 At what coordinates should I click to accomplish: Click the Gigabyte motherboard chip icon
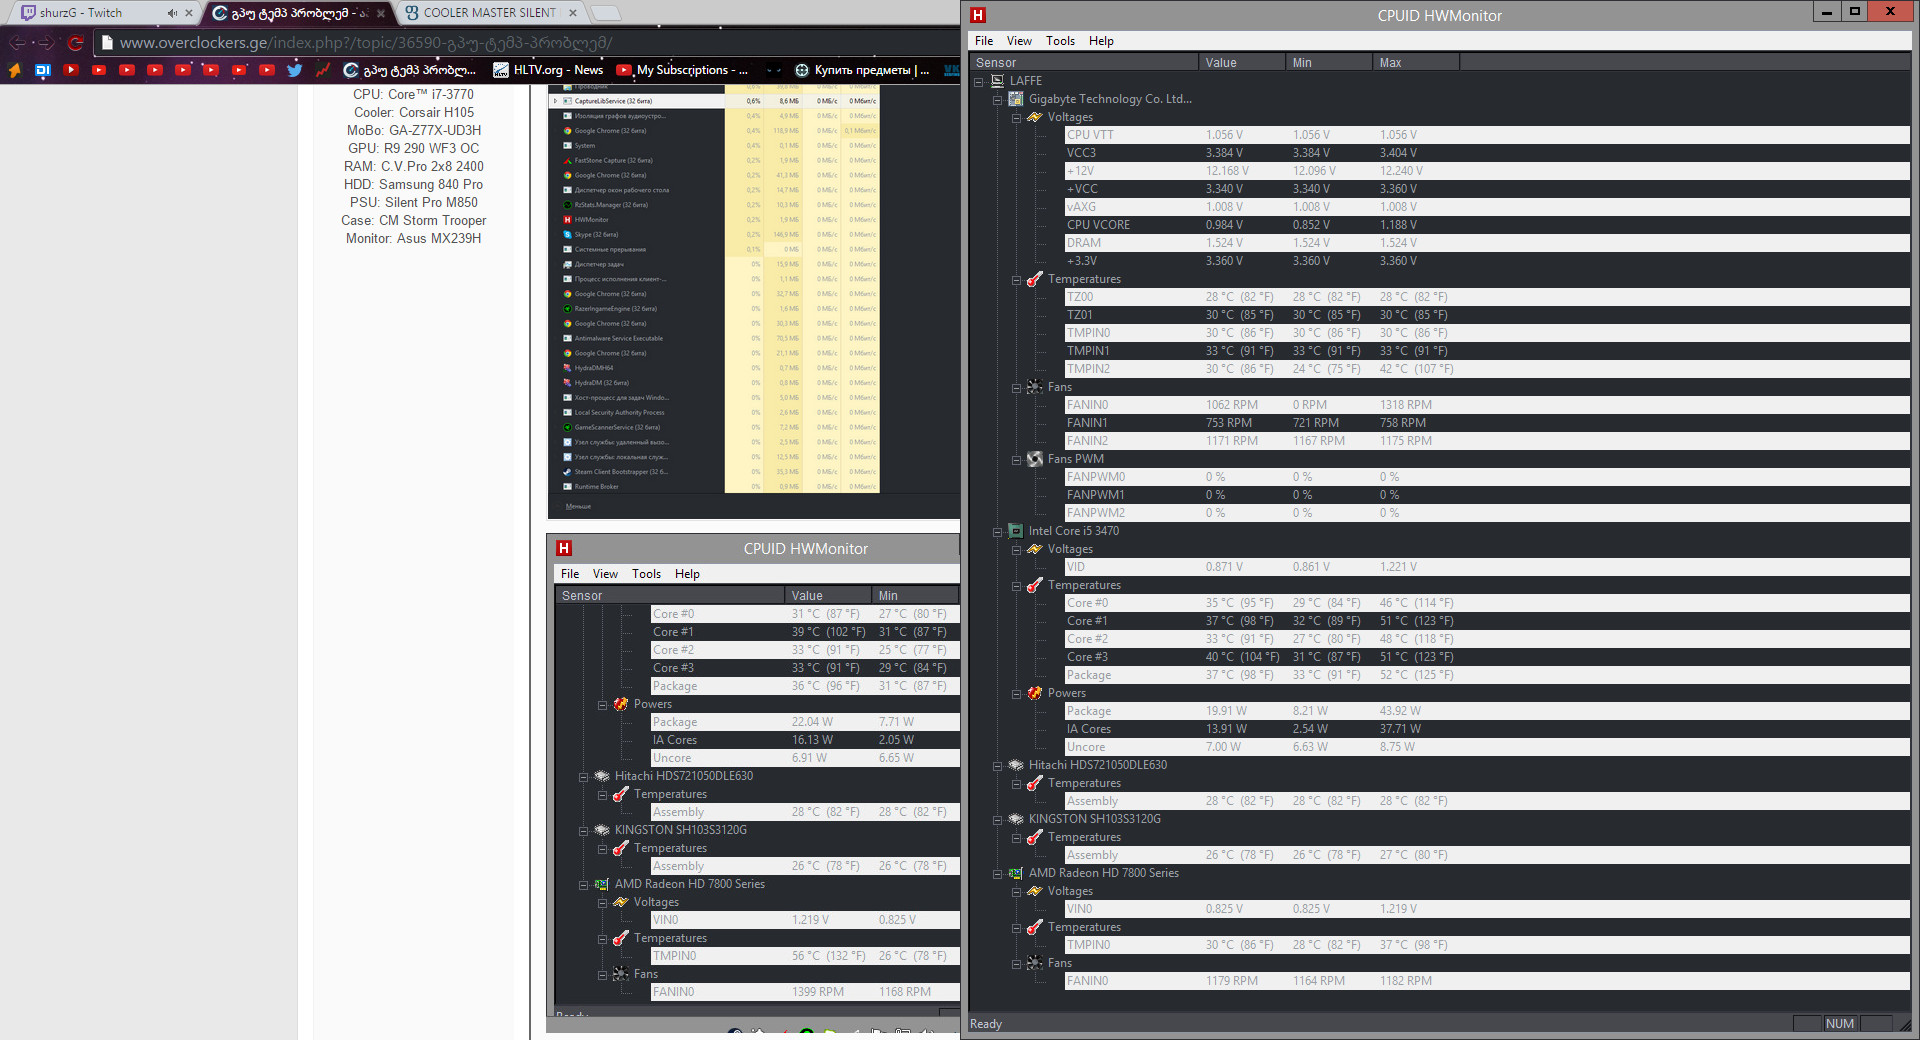pyautogui.click(x=1016, y=99)
